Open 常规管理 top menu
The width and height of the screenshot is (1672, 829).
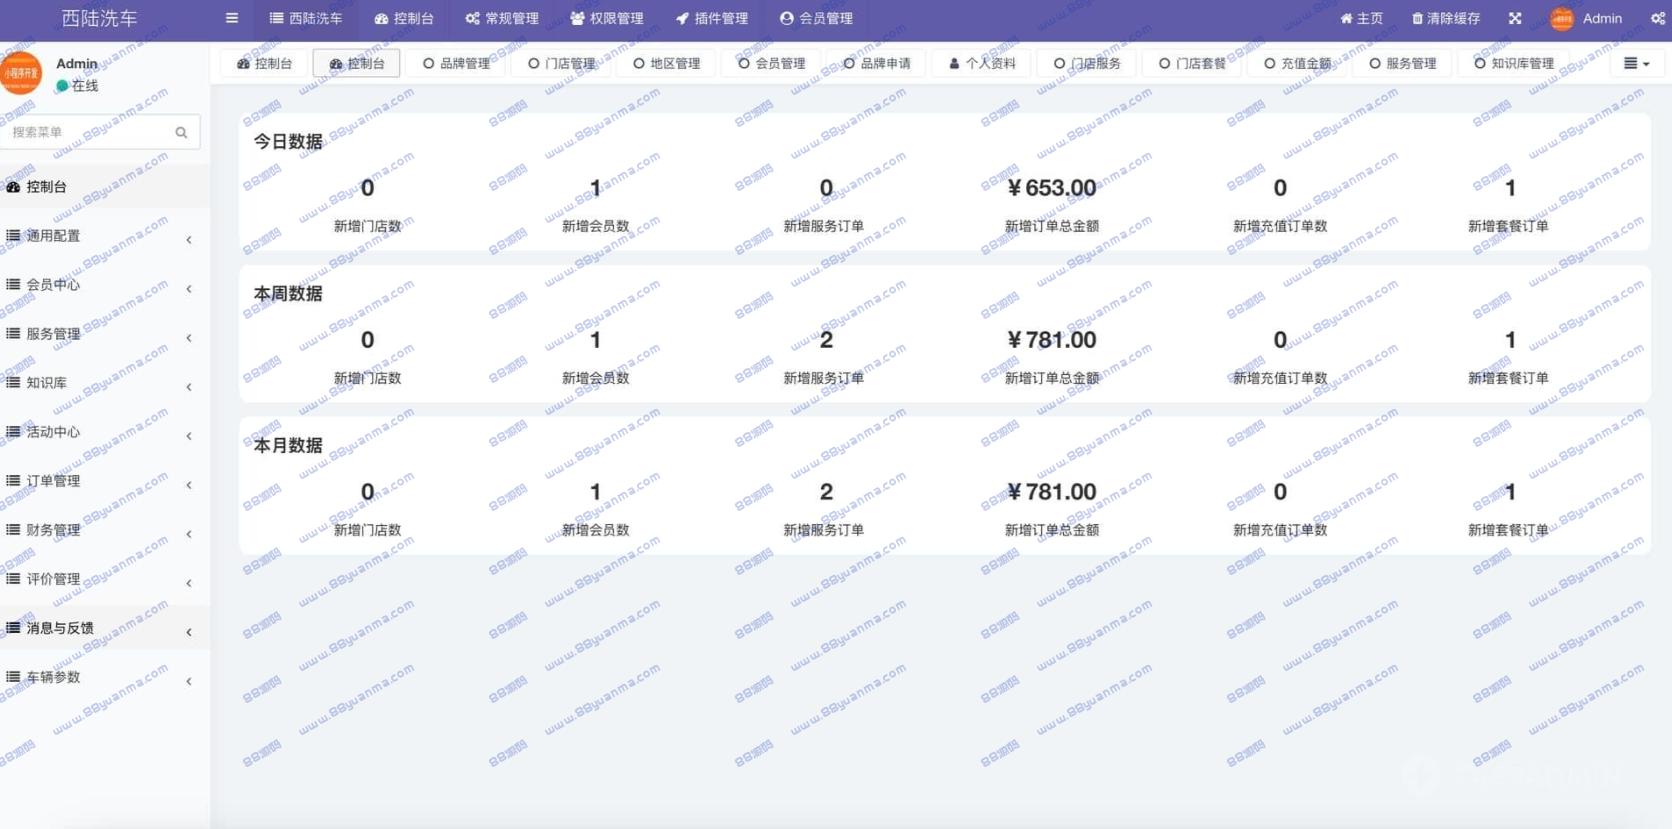pyautogui.click(x=502, y=18)
